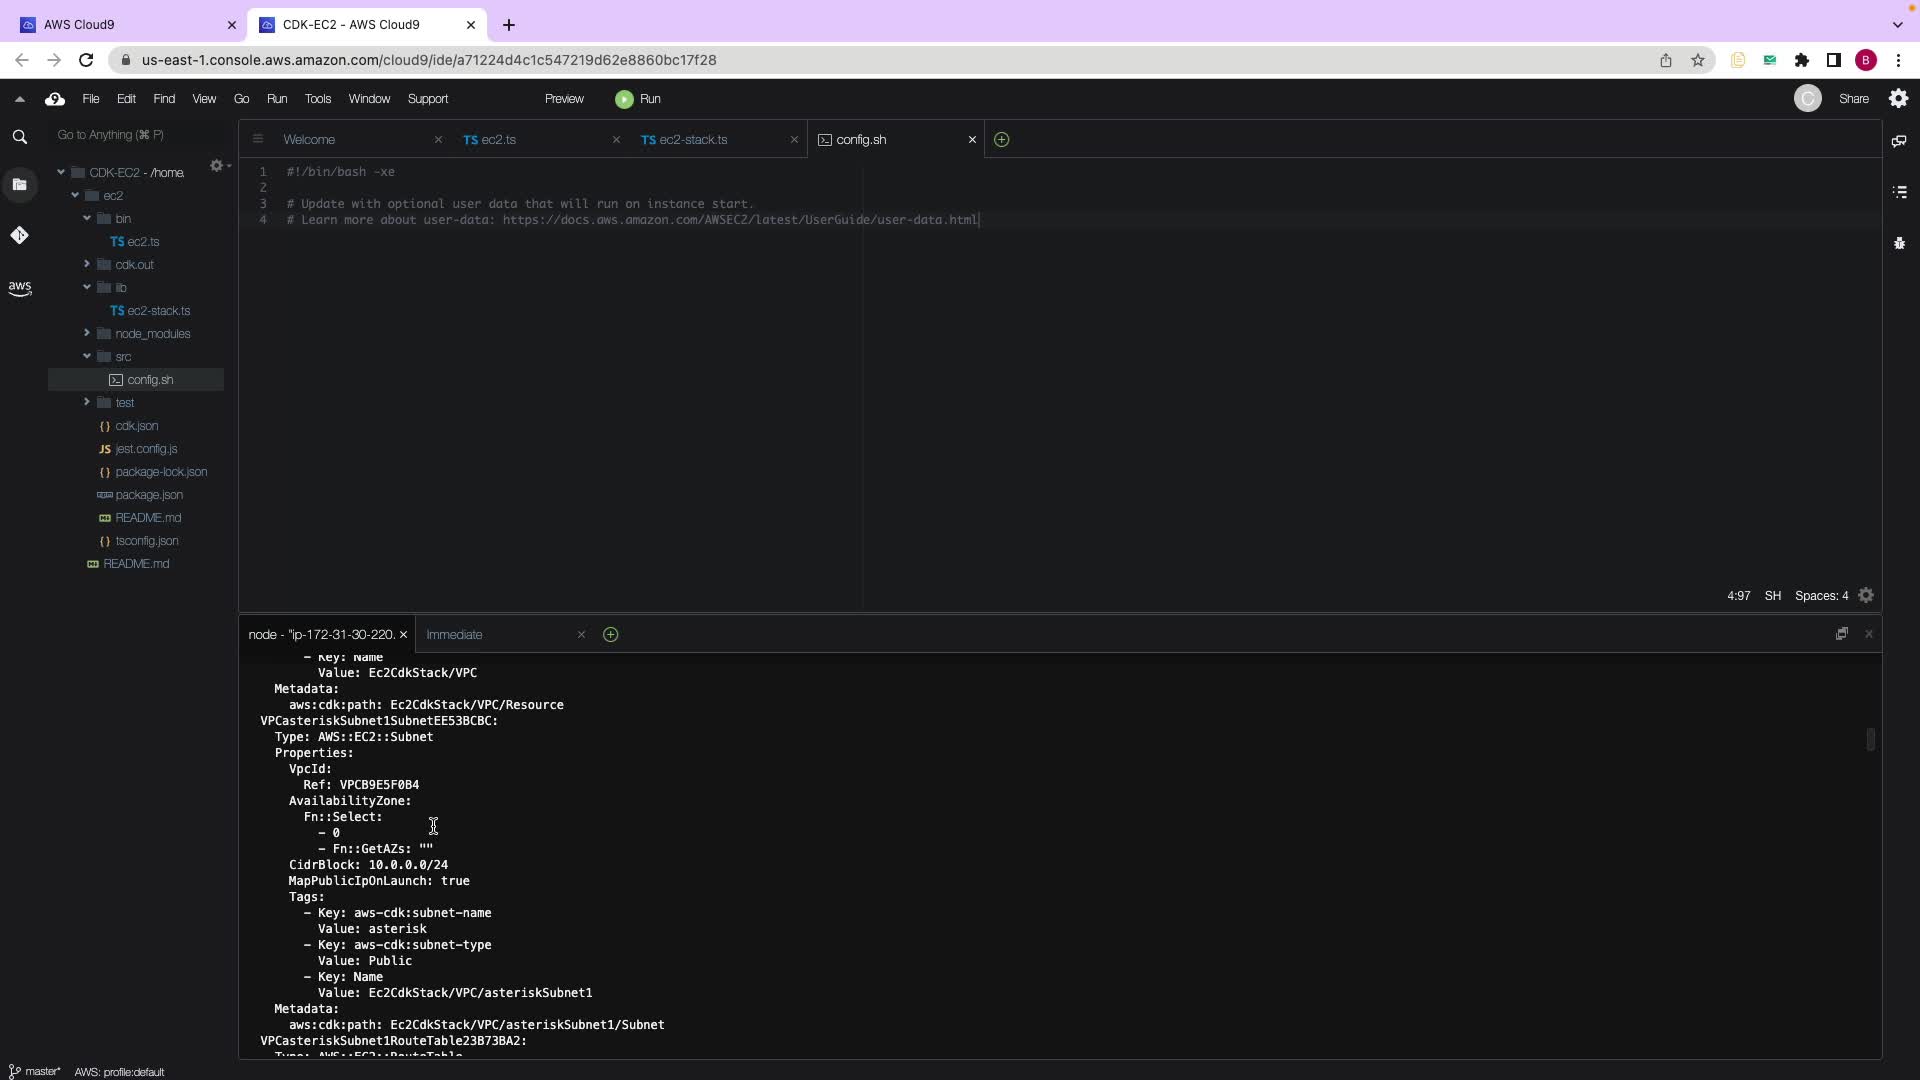
Task: Collapse the src folder
Action: tap(87, 357)
